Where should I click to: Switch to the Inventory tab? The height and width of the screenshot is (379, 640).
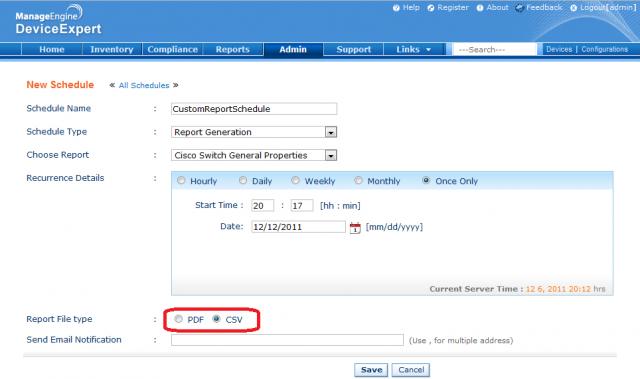coord(112,49)
